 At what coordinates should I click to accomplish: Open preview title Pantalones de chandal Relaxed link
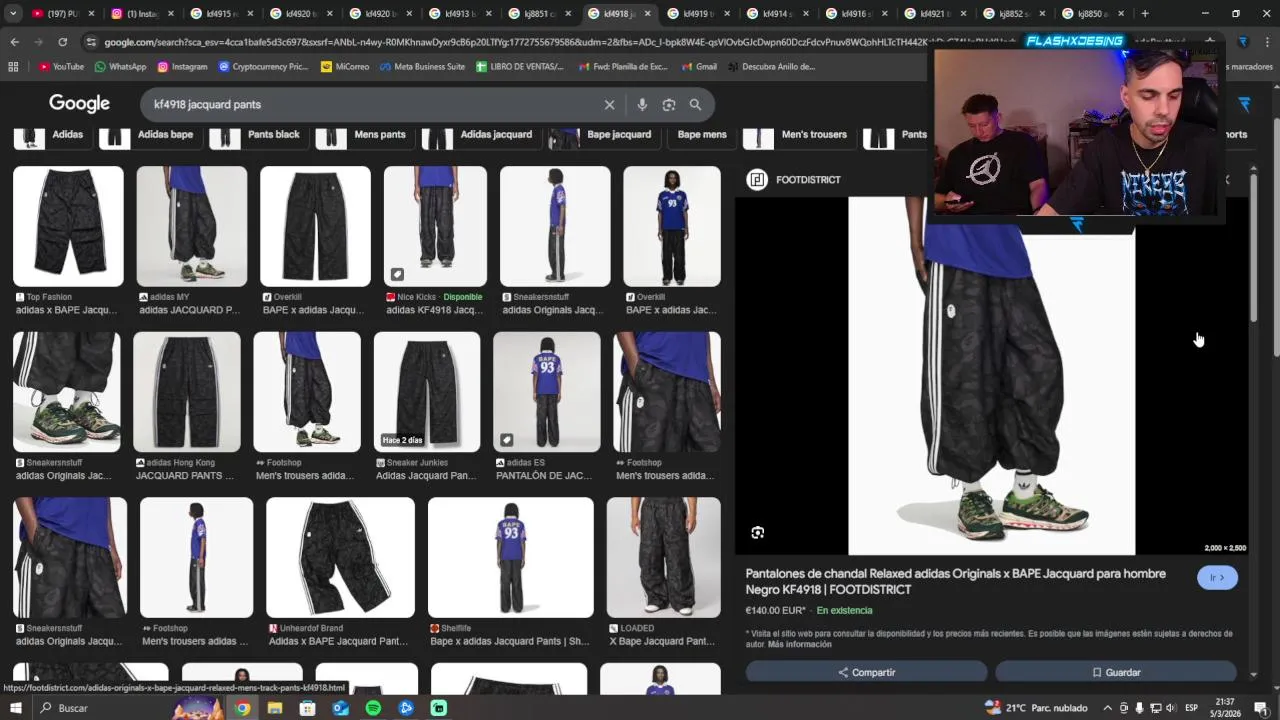tap(955, 582)
